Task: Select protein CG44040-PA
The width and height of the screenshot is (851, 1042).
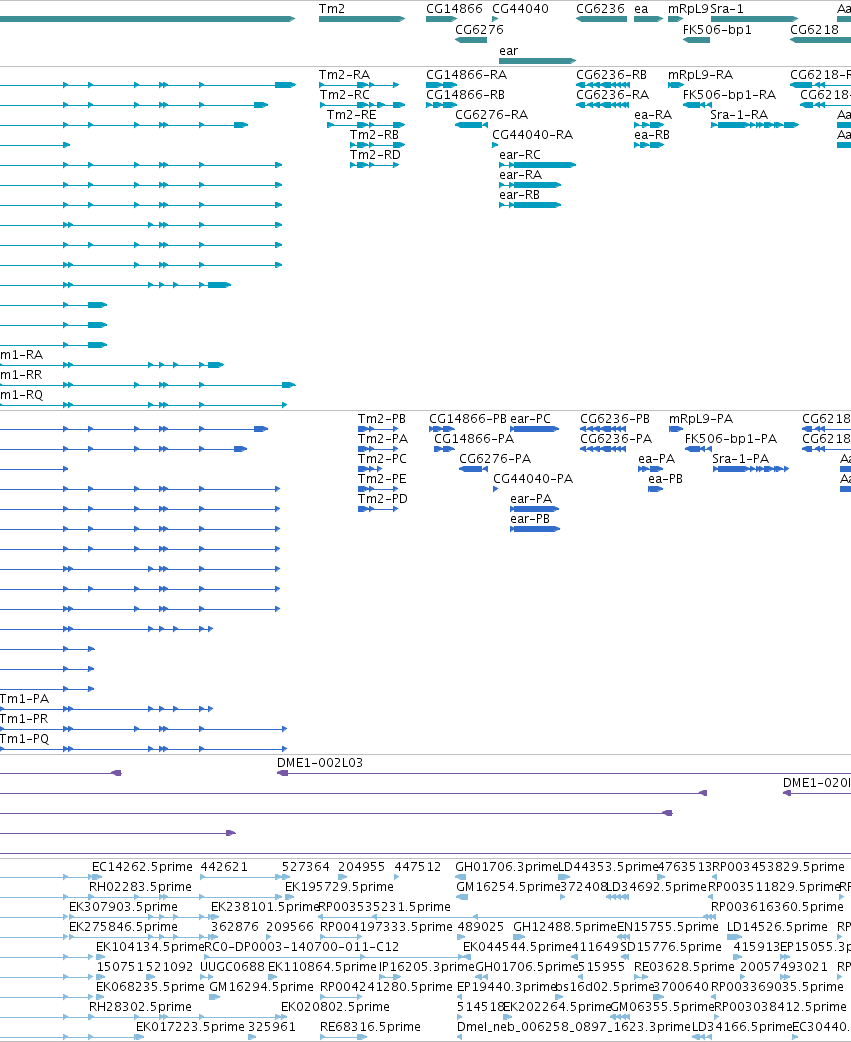Action: click(x=496, y=489)
